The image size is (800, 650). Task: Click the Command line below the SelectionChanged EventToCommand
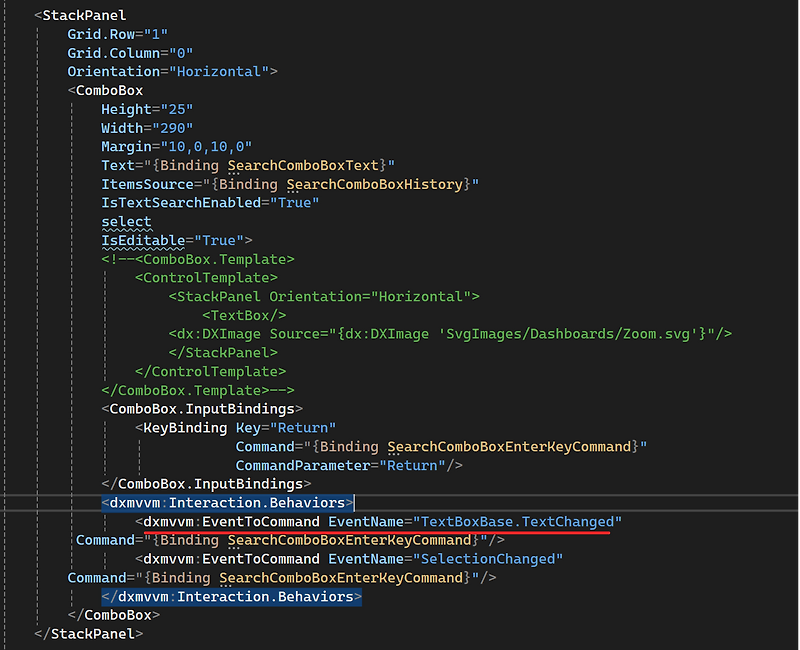(282, 578)
